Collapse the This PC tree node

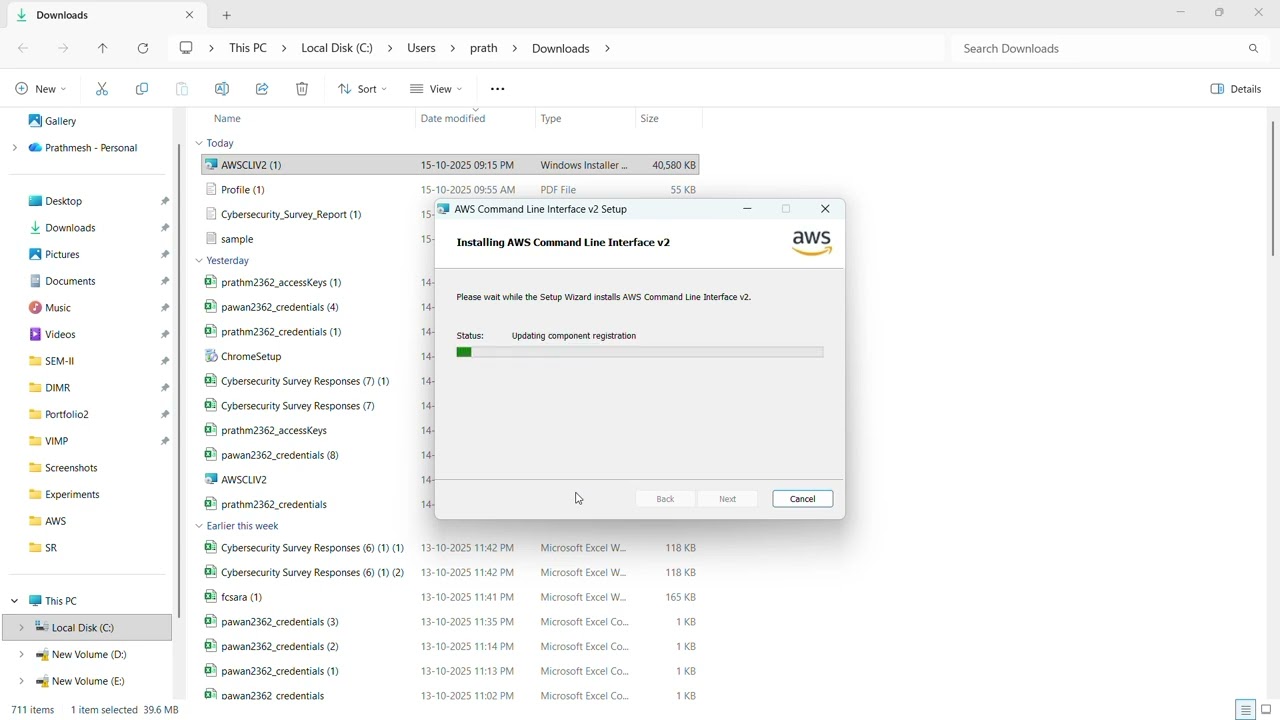tap(15, 601)
